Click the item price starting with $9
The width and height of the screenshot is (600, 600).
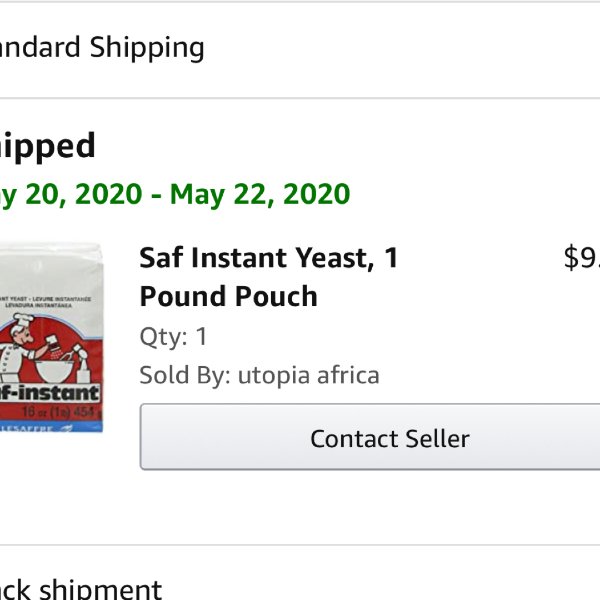(x=582, y=258)
